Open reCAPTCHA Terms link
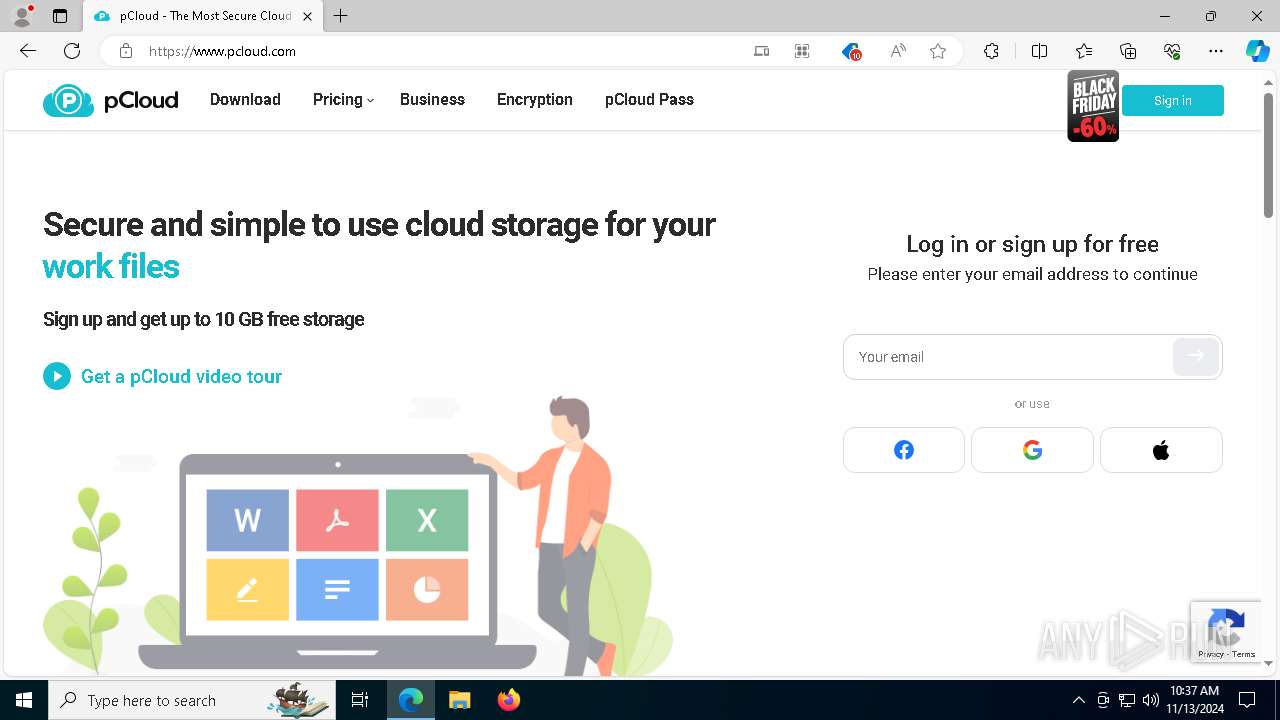The width and height of the screenshot is (1280, 720). [x=1244, y=654]
